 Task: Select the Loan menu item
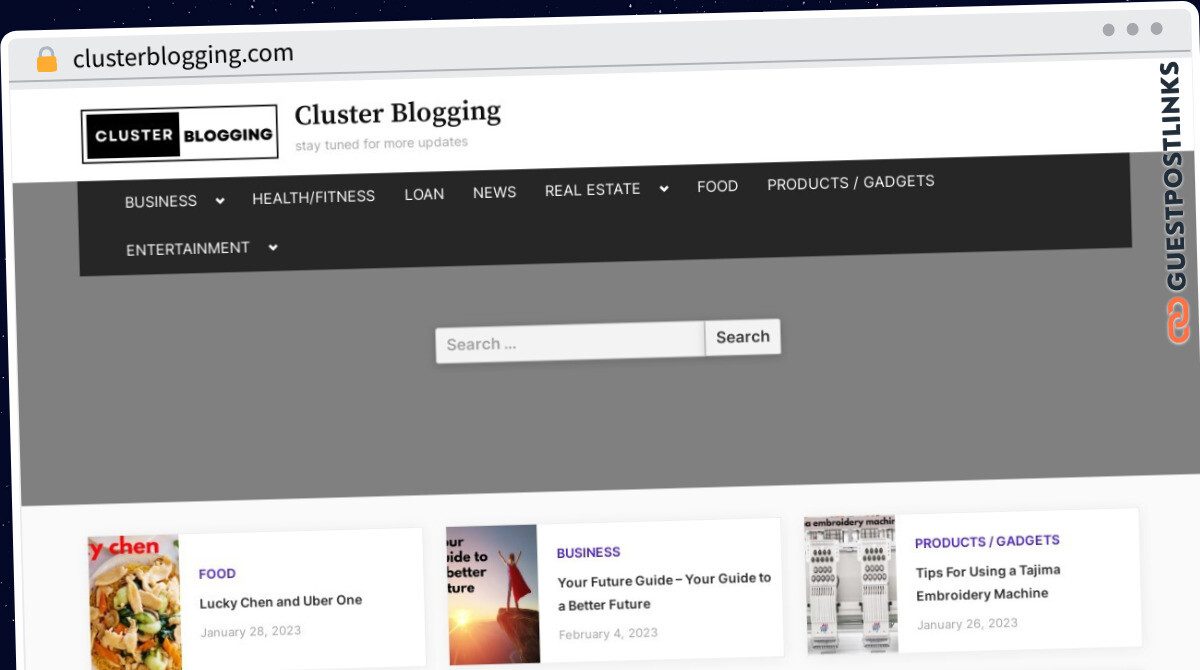coord(424,194)
